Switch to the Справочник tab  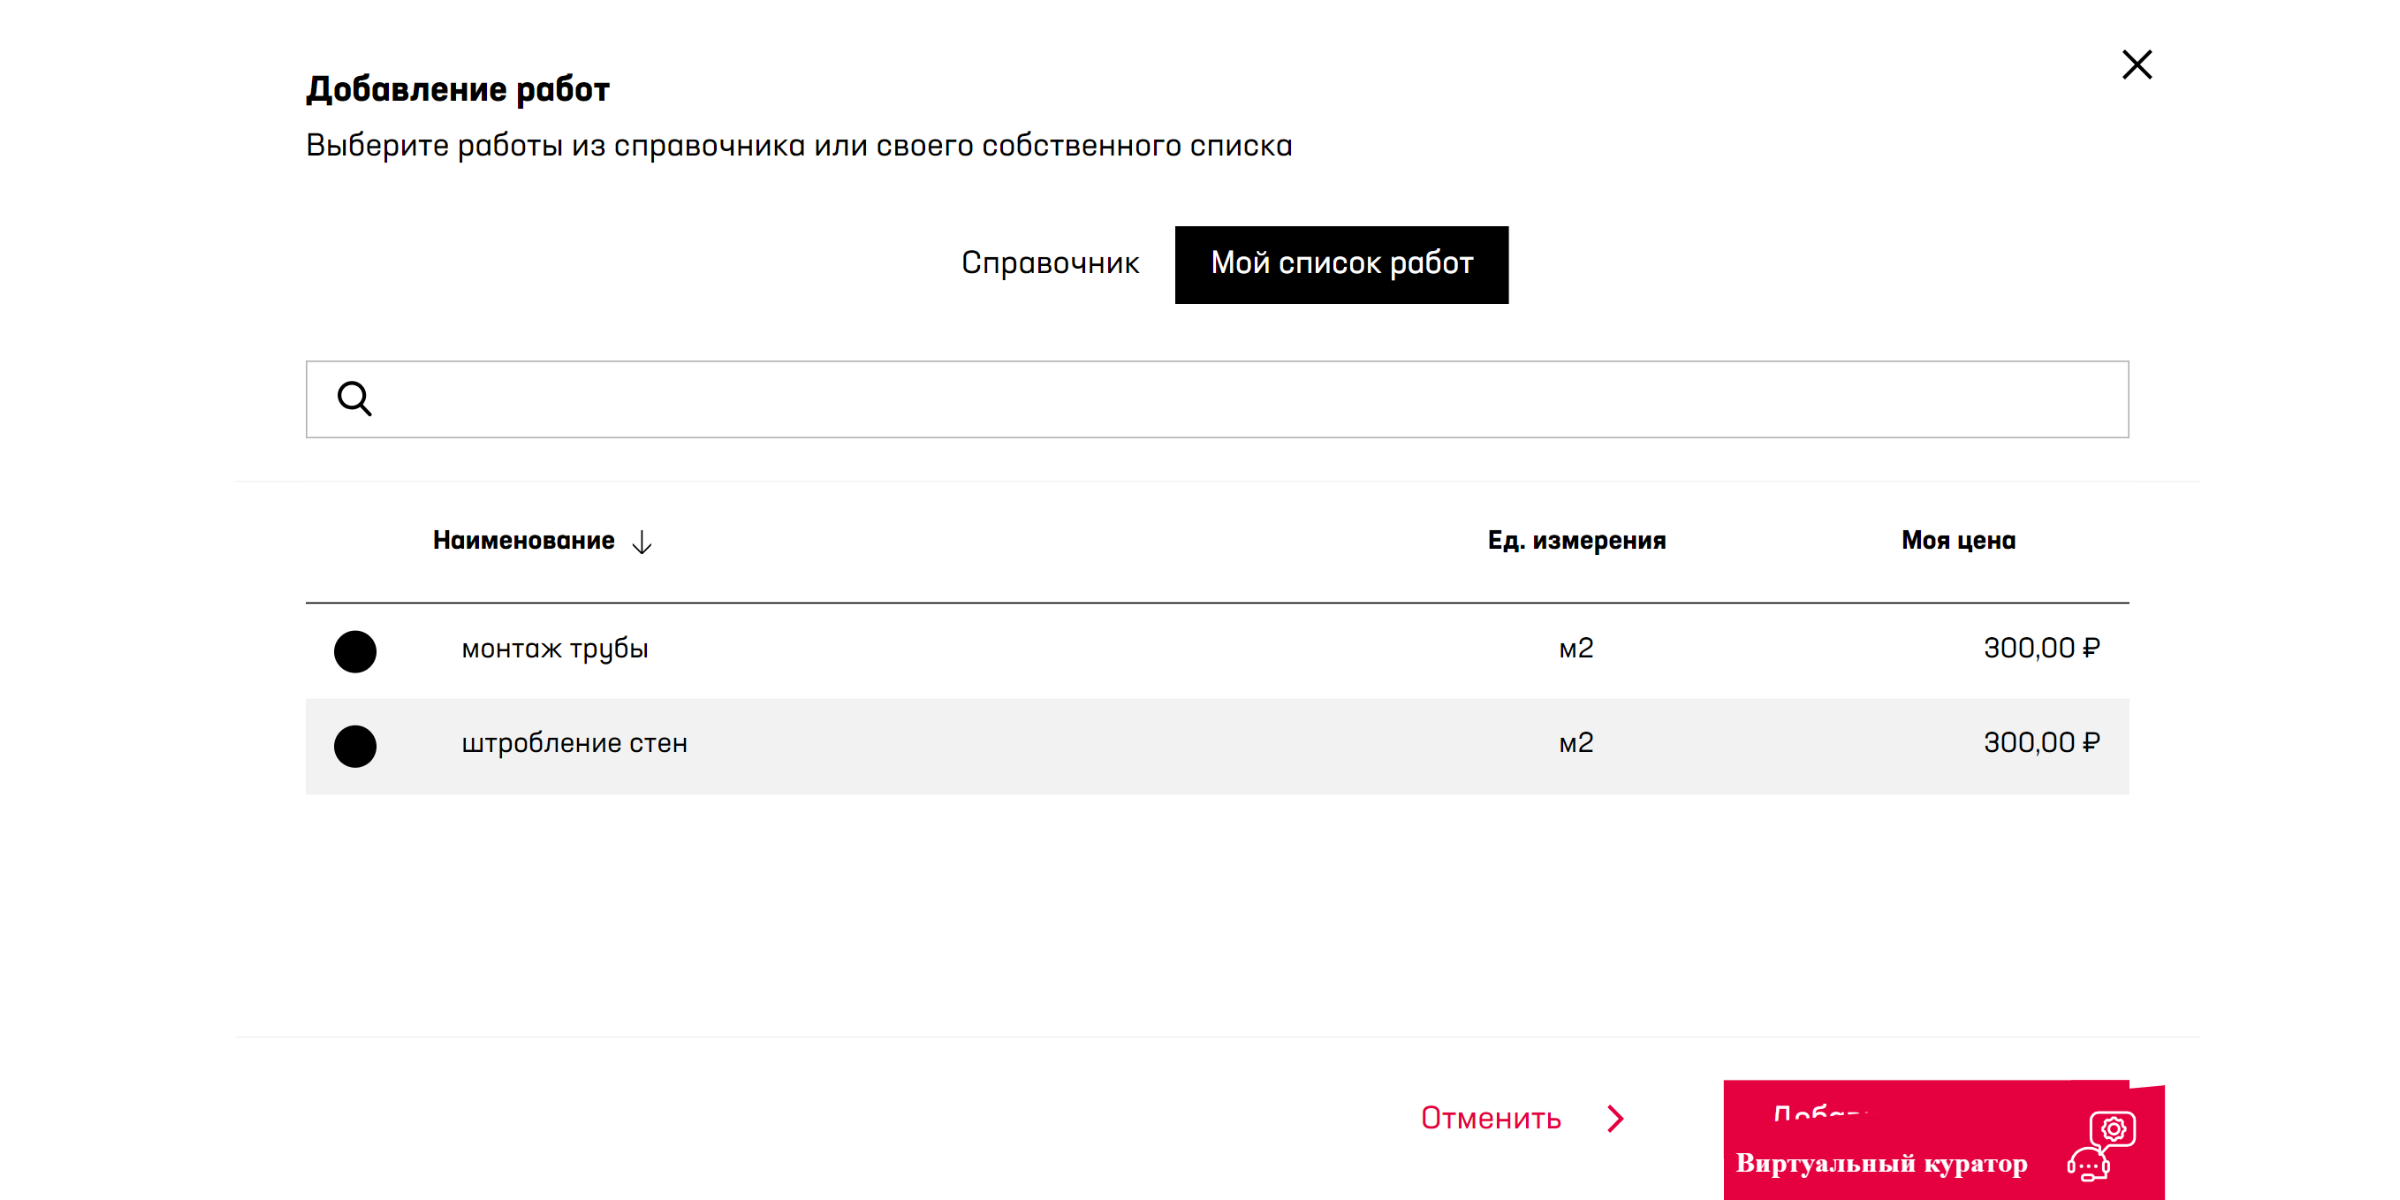coord(1049,264)
